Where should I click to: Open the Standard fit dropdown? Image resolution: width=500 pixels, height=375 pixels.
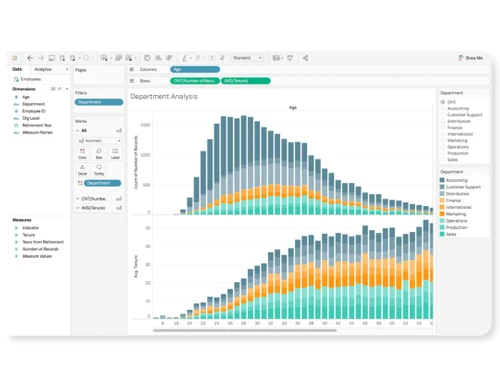pos(247,58)
